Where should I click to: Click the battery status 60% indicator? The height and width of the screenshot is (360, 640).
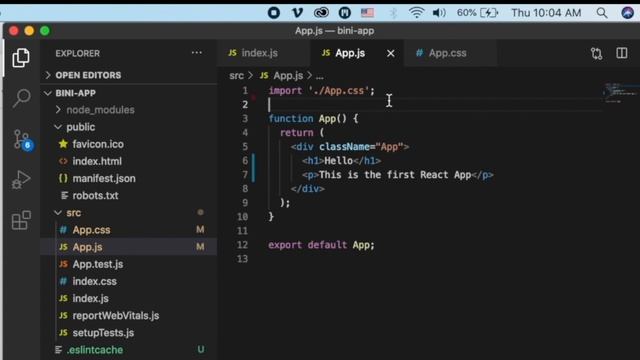pos(477,13)
